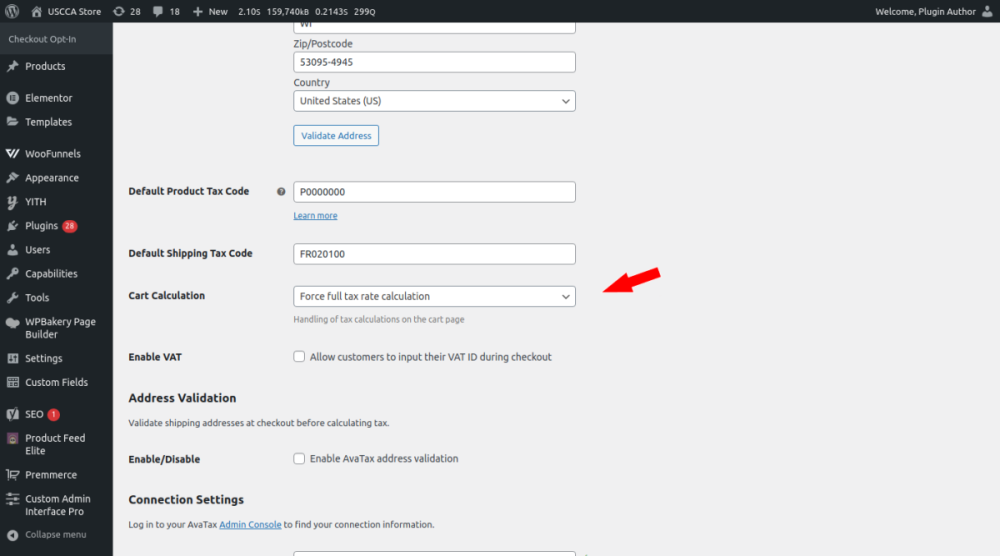Click the SEO notification badge

[54, 414]
